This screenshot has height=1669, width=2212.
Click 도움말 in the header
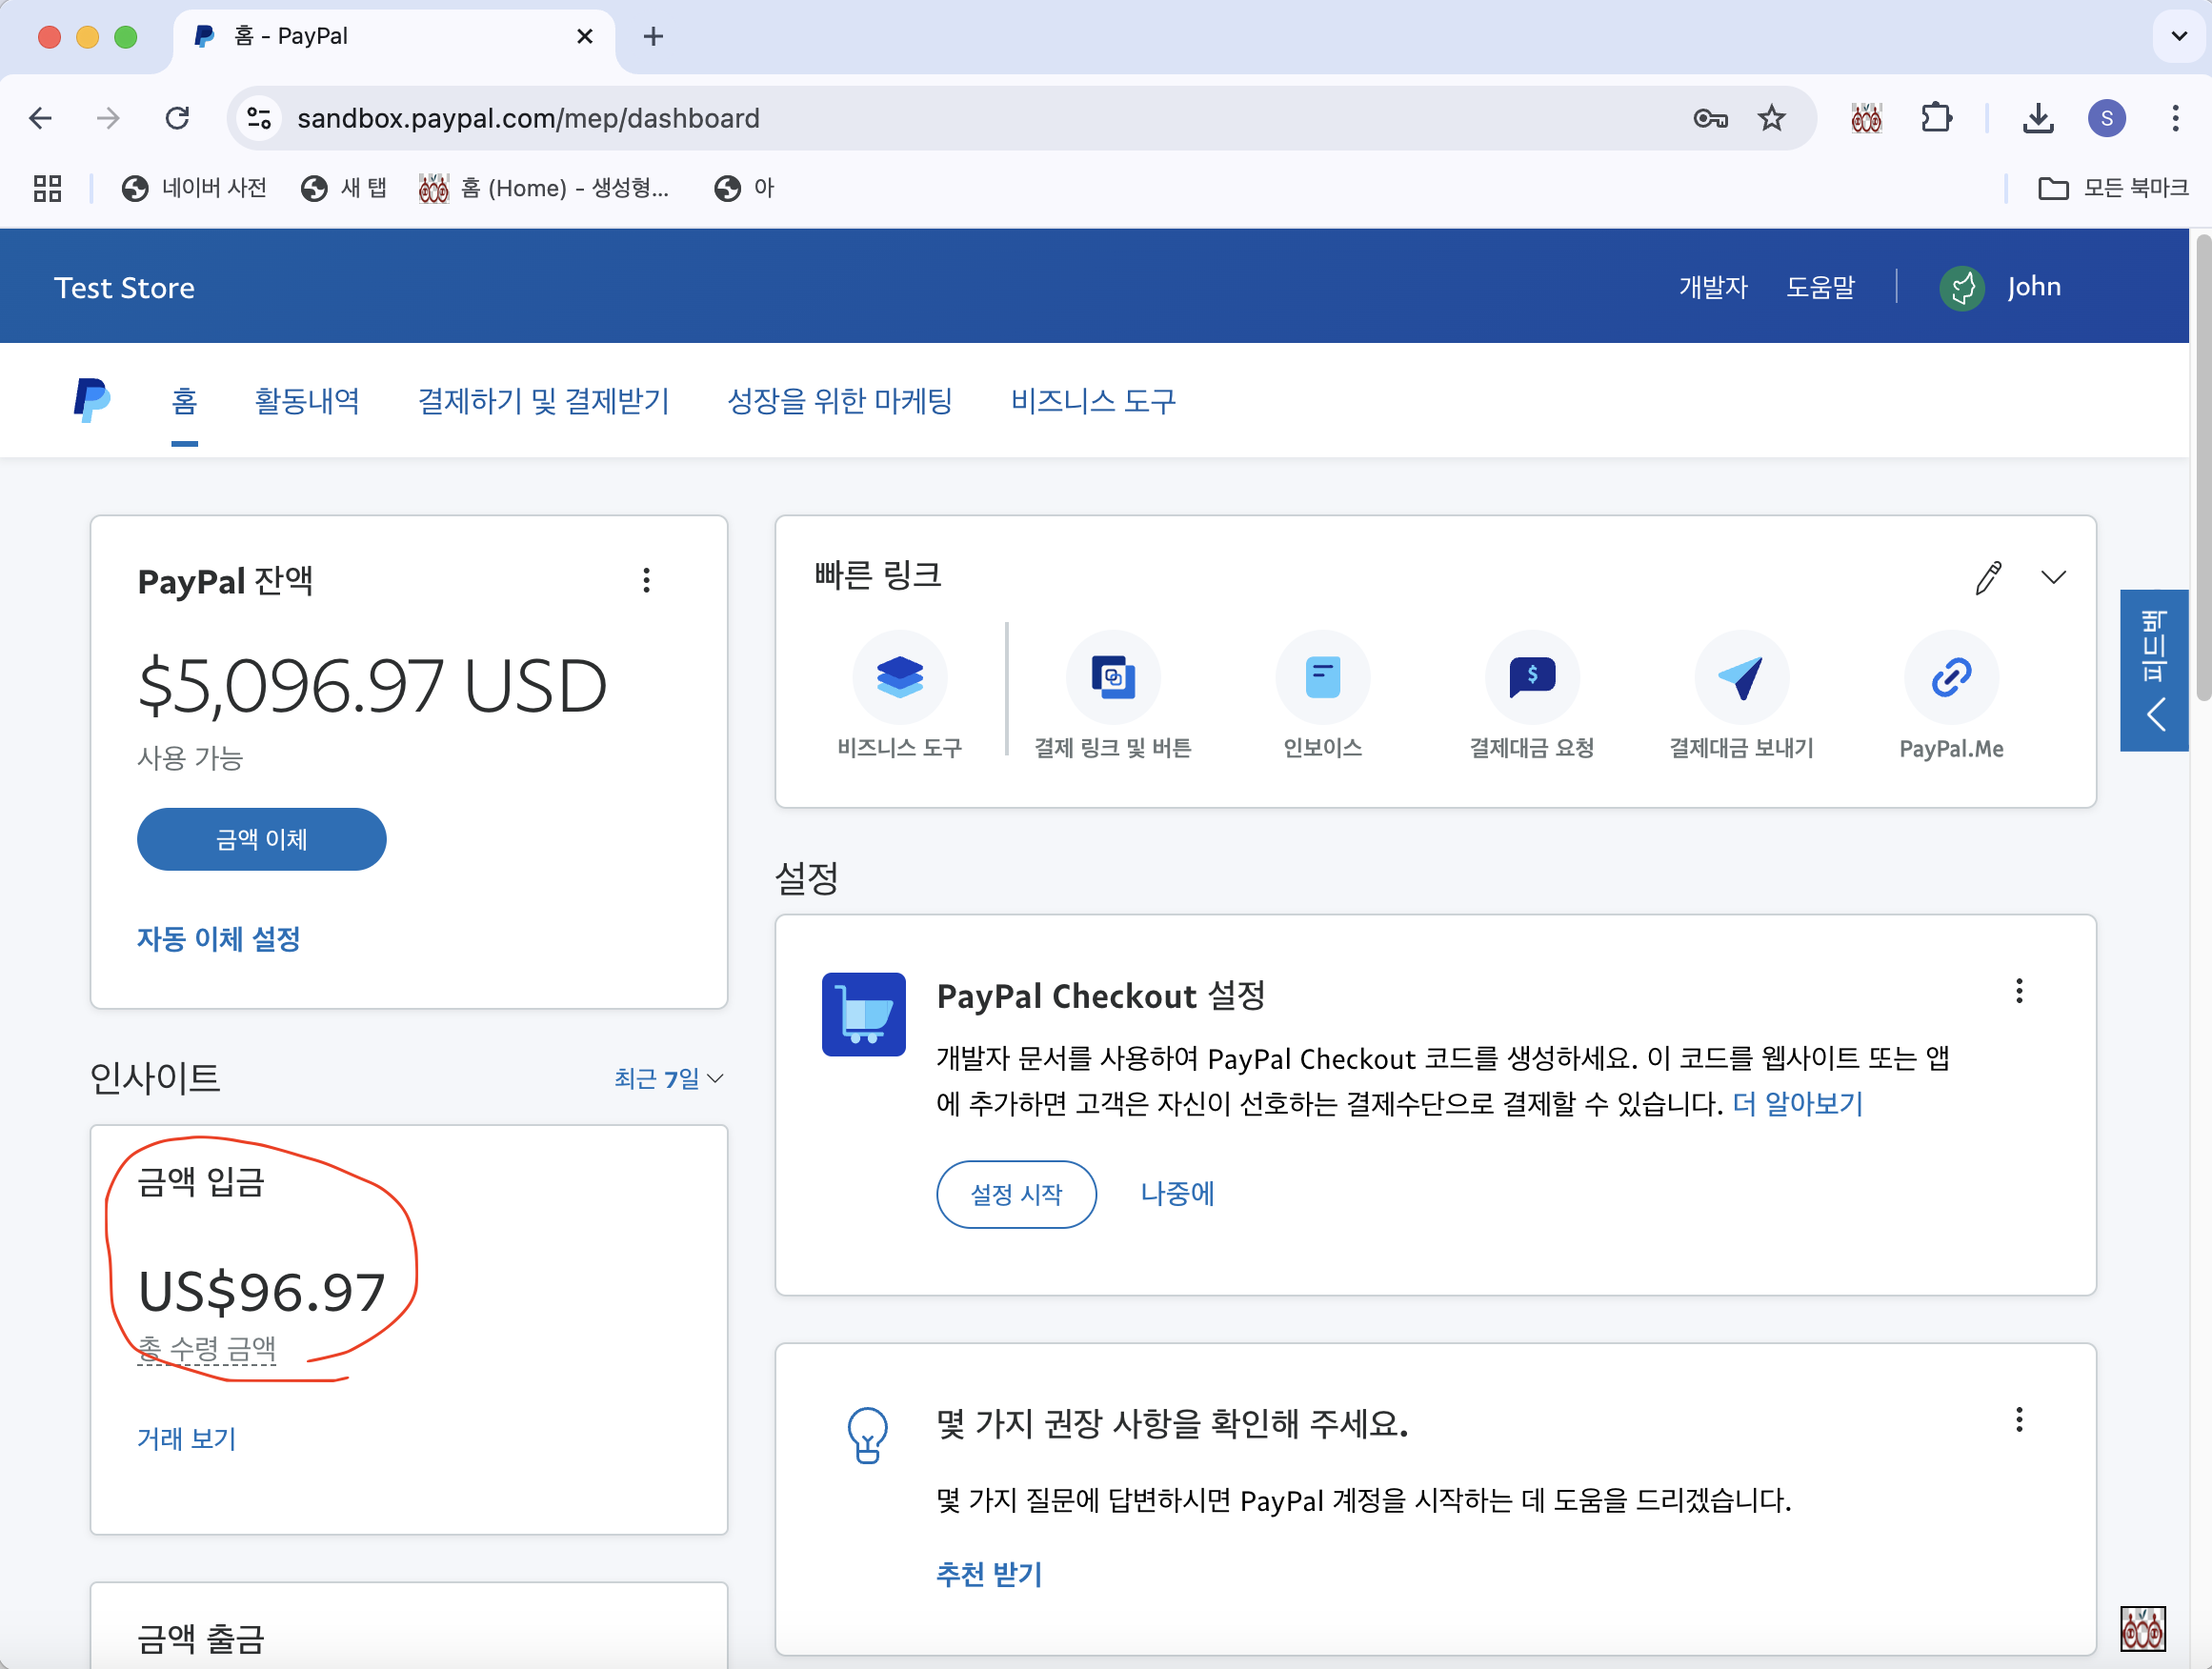pyautogui.click(x=1820, y=288)
